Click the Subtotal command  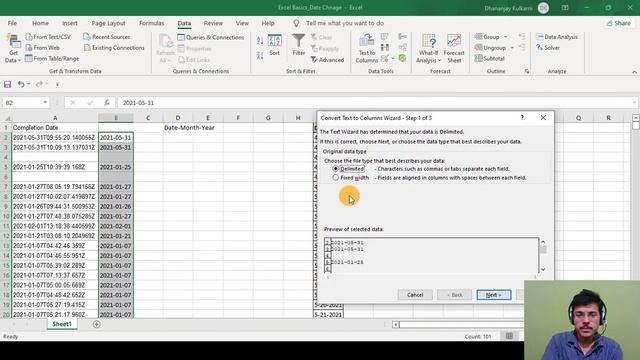(490, 59)
